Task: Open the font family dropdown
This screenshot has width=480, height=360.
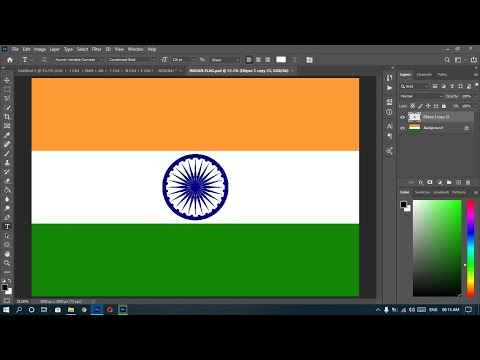Action: (x=79, y=60)
